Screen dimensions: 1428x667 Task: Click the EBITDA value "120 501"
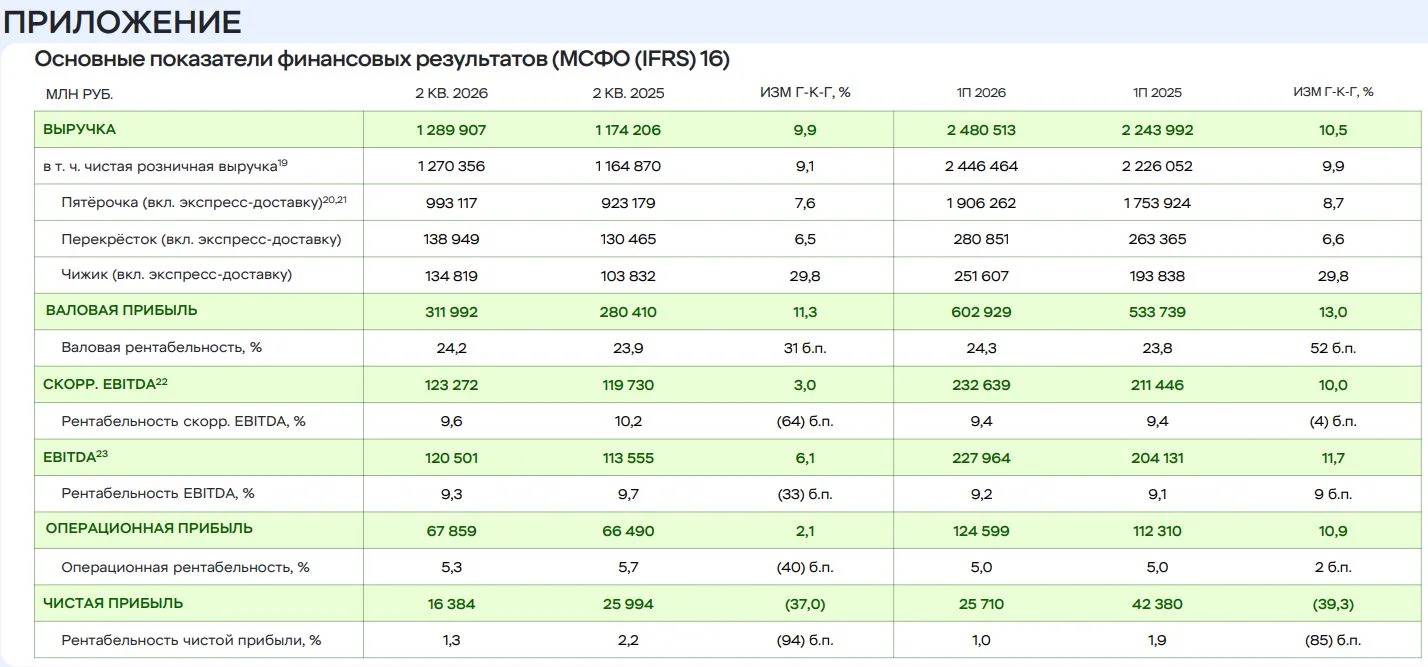[x=452, y=458]
